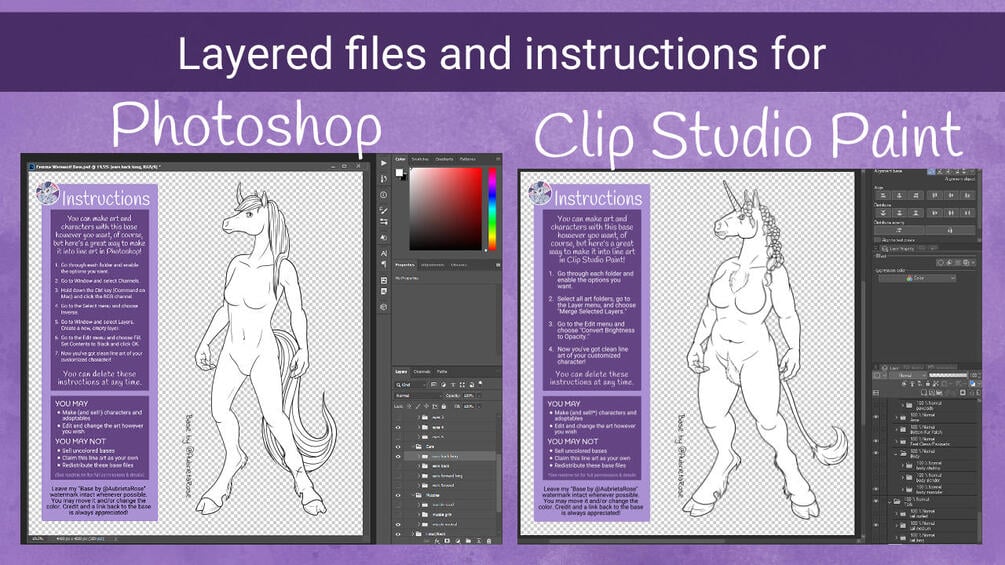Switch to the Swatches tab

pos(420,159)
